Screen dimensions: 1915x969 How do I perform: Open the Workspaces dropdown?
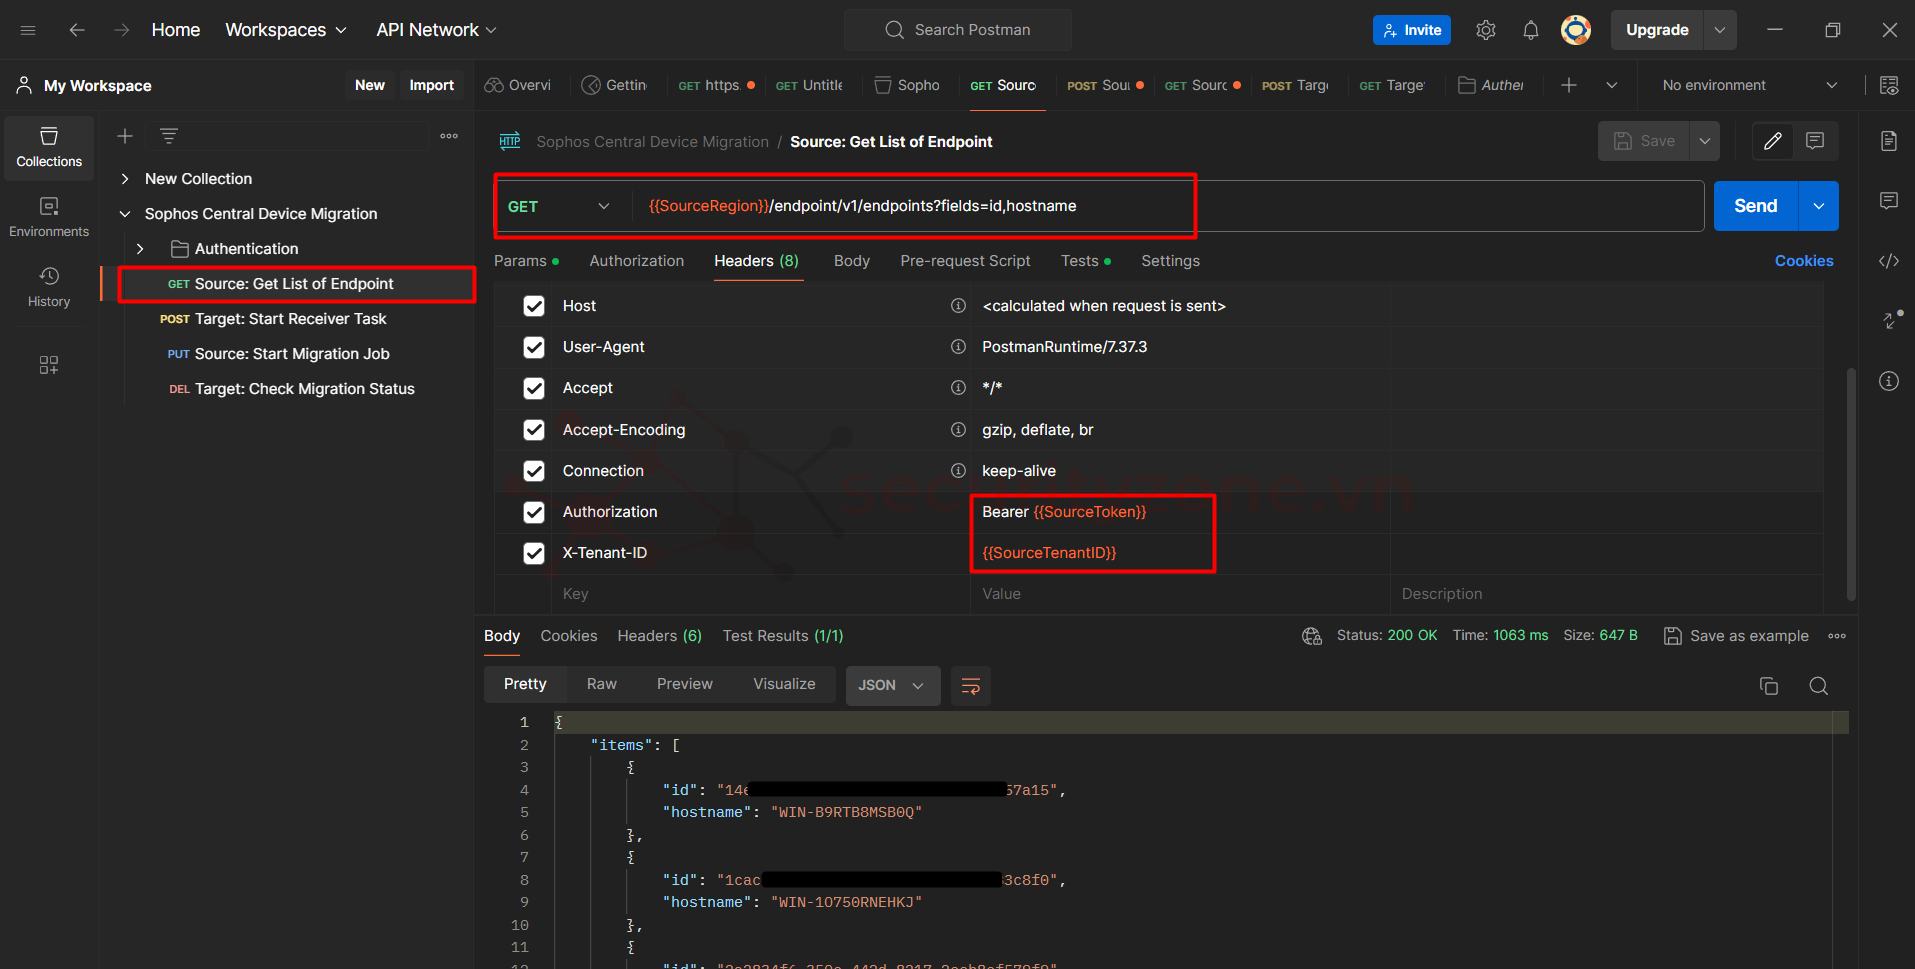pos(286,30)
